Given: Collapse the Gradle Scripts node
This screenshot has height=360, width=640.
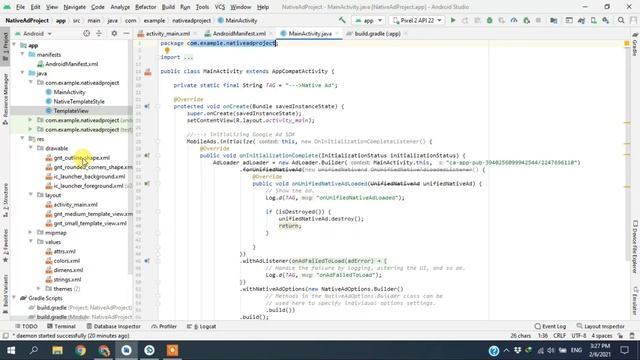Looking at the screenshot, I should click(15, 298).
